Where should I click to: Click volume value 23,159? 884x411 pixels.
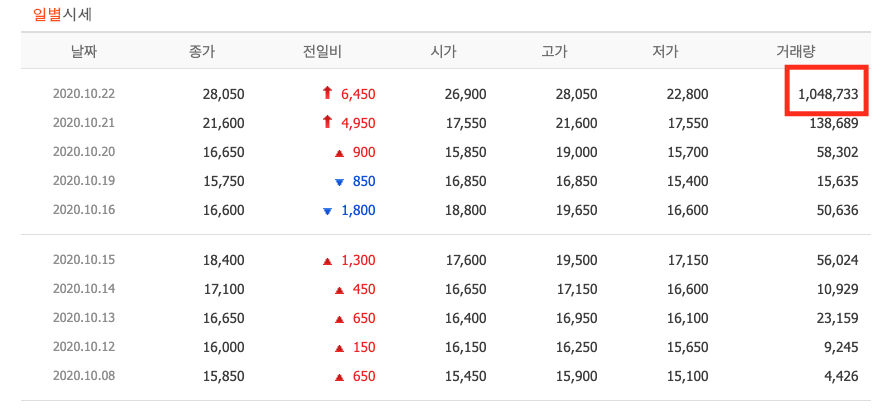(839, 318)
